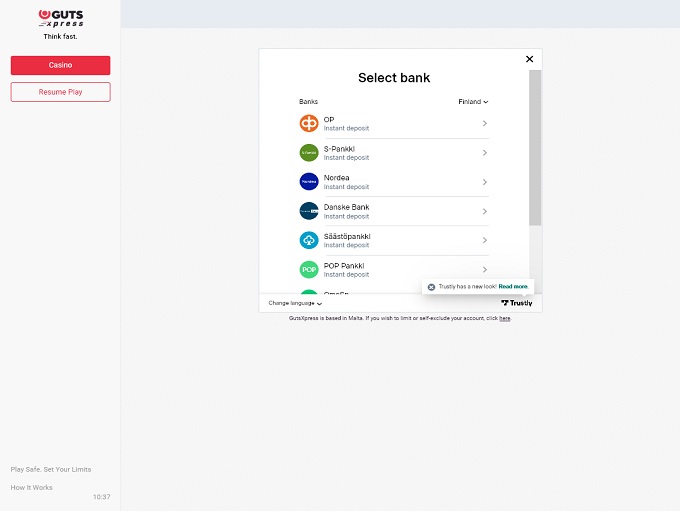Click the Casino button
The image size is (680, 511).
click(60, 65)
